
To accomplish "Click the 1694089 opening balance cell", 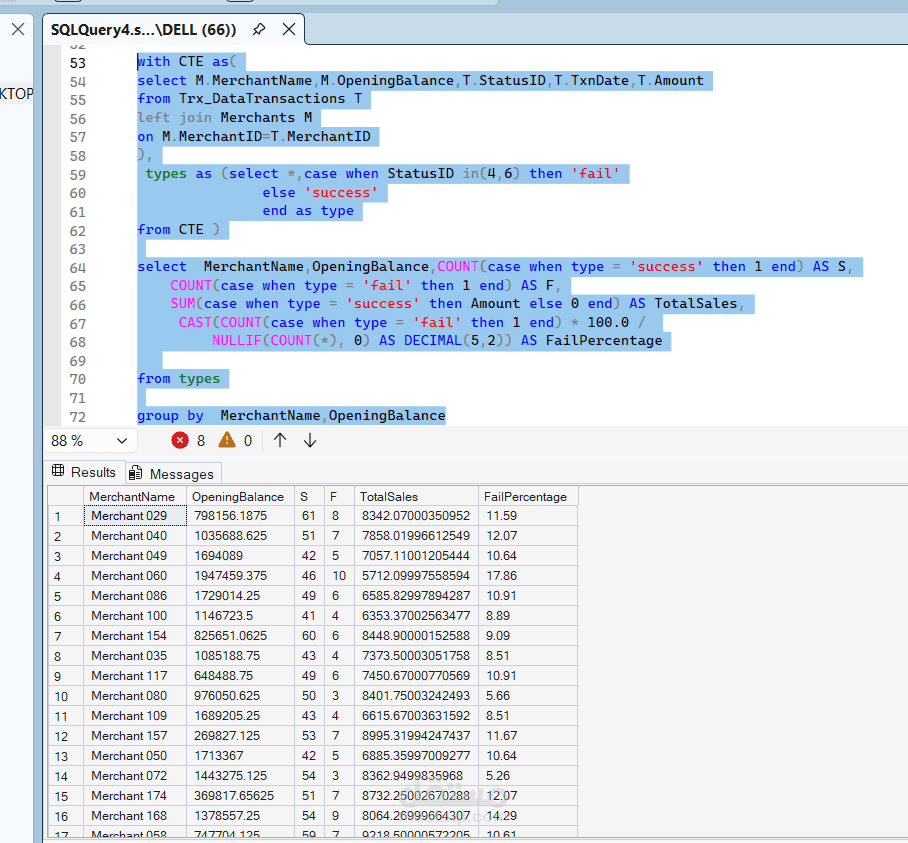I will tap(240, 556).
